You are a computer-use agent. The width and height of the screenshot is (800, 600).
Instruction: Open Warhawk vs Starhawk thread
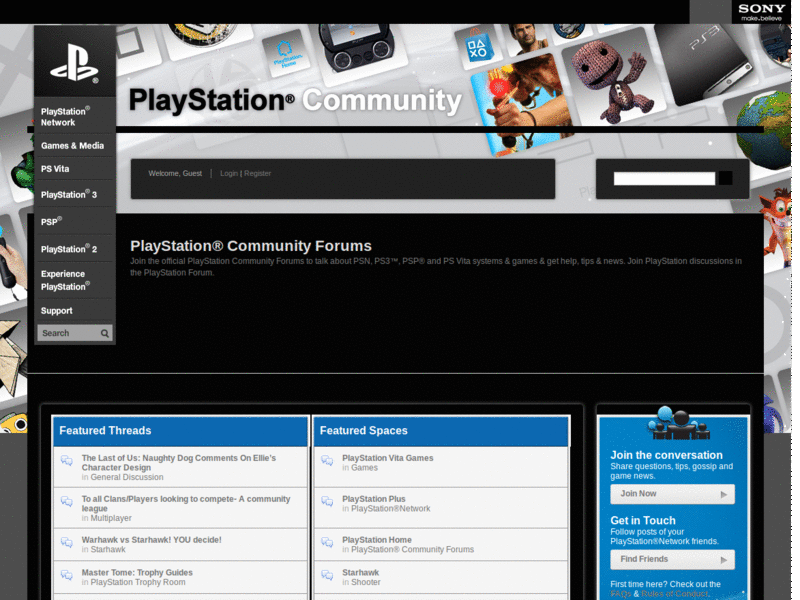pyautogui.click(x=152, y=540)
